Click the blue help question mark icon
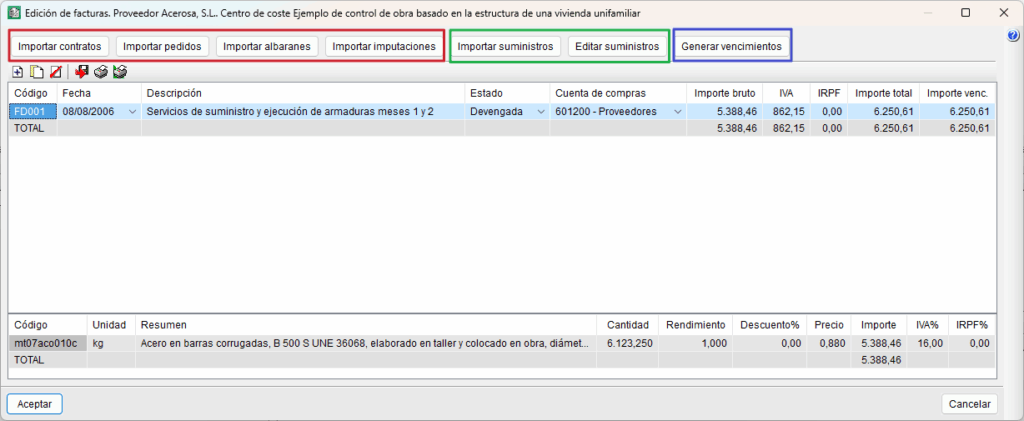The height and width of the screenshot is (421, 1024). tap(1014, 37)
